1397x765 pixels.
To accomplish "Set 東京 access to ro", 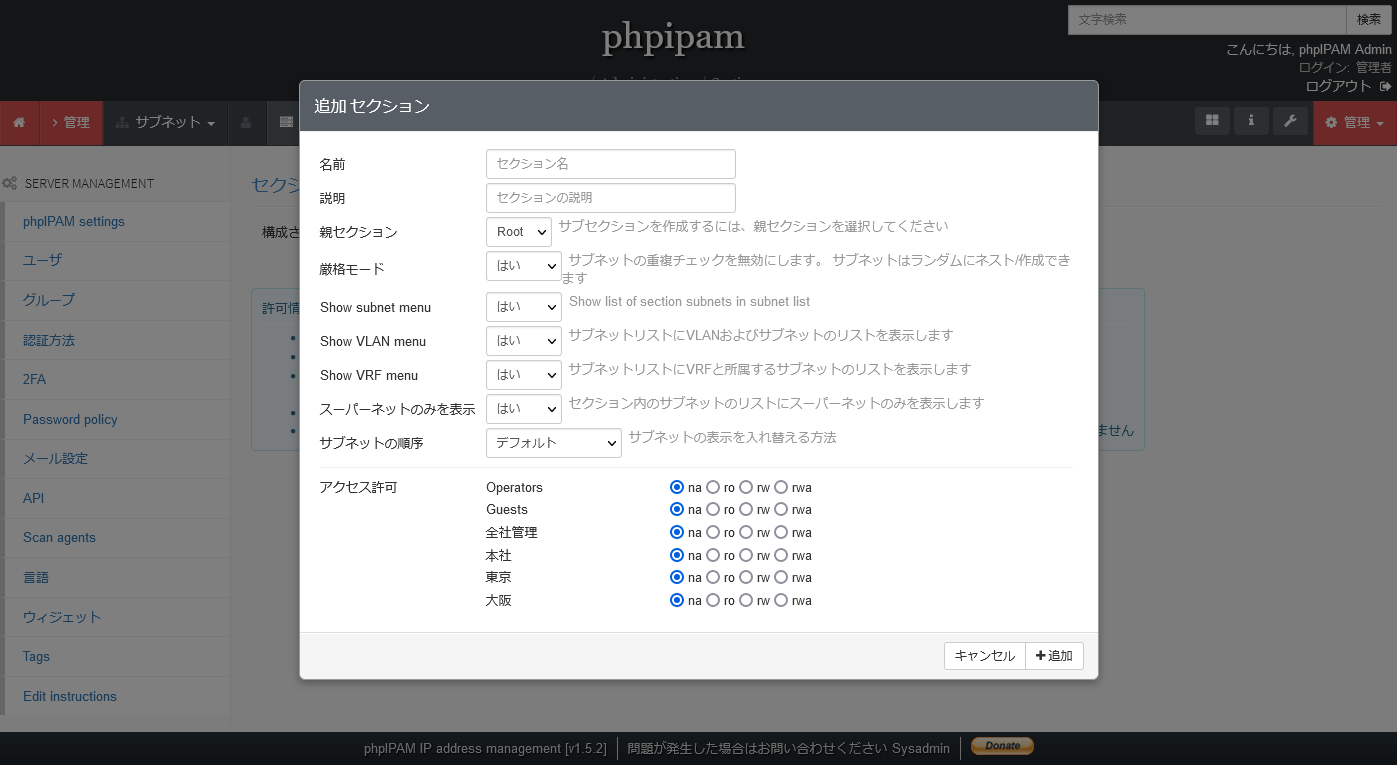I will pos(713,577).
